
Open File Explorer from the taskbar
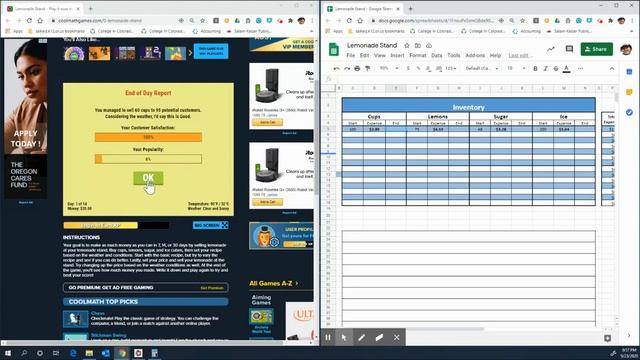(89, 353)
